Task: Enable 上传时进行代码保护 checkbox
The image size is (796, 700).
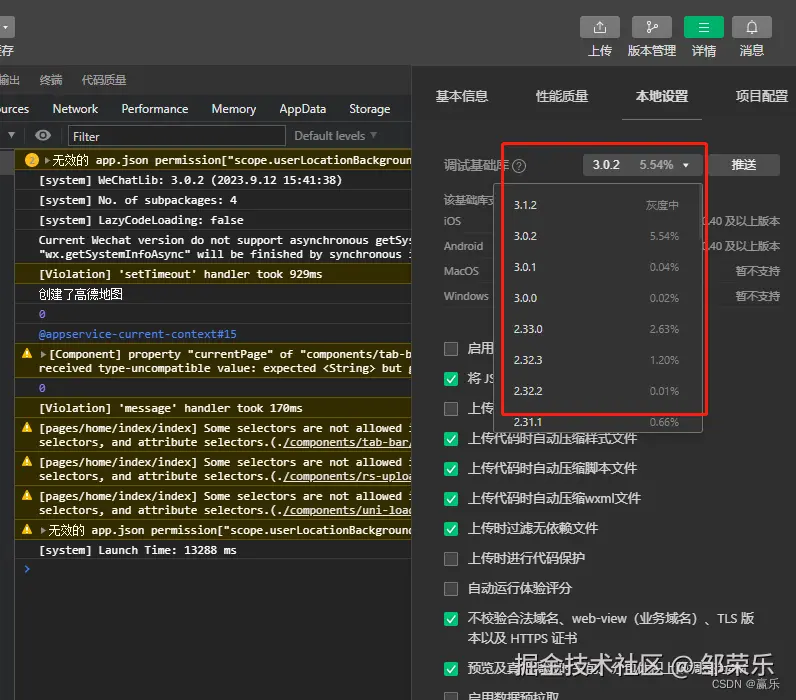Action: tap(451, 559)
